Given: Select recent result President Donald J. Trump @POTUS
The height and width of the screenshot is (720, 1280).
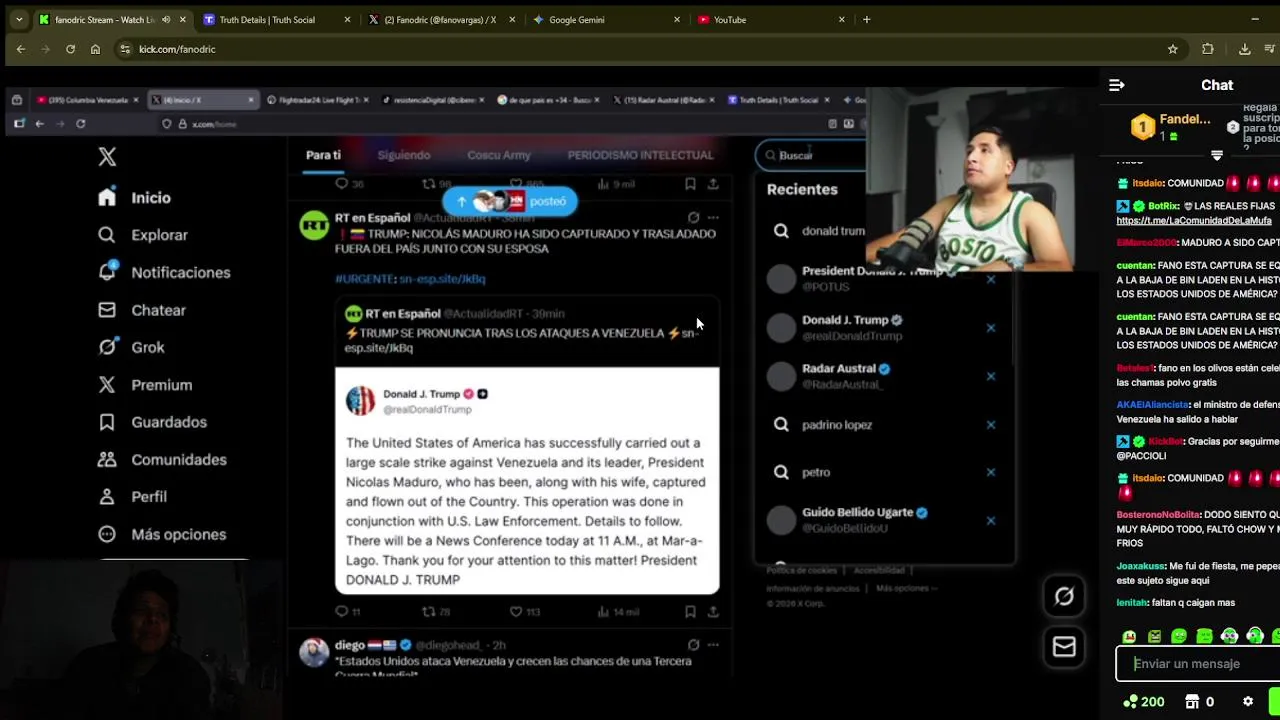Looking at the screenshot, I should (x=872, y=278).
